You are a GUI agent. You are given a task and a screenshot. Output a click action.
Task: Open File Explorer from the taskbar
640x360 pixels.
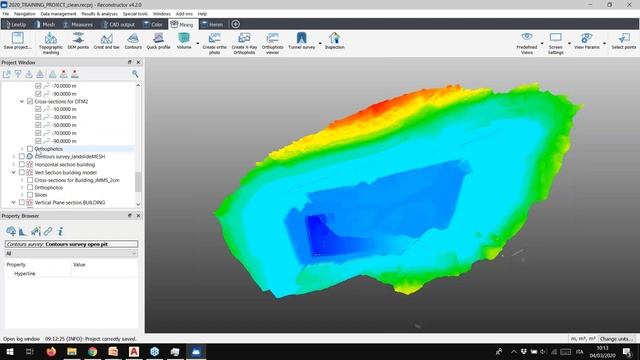(x=72, y=351)
